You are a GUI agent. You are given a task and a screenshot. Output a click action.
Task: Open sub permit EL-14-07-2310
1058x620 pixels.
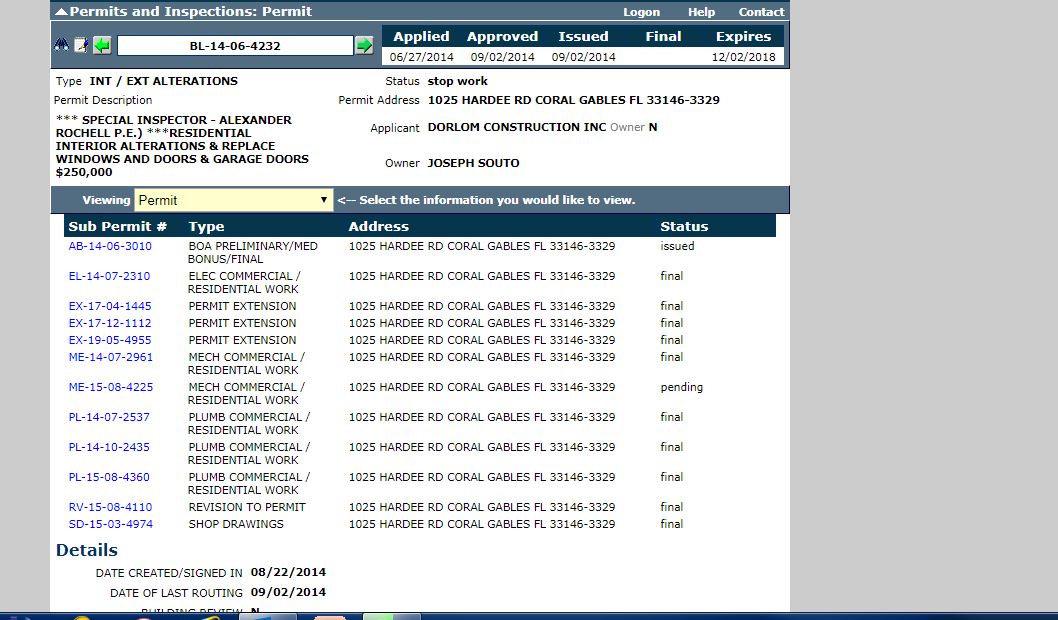[109, 276]
